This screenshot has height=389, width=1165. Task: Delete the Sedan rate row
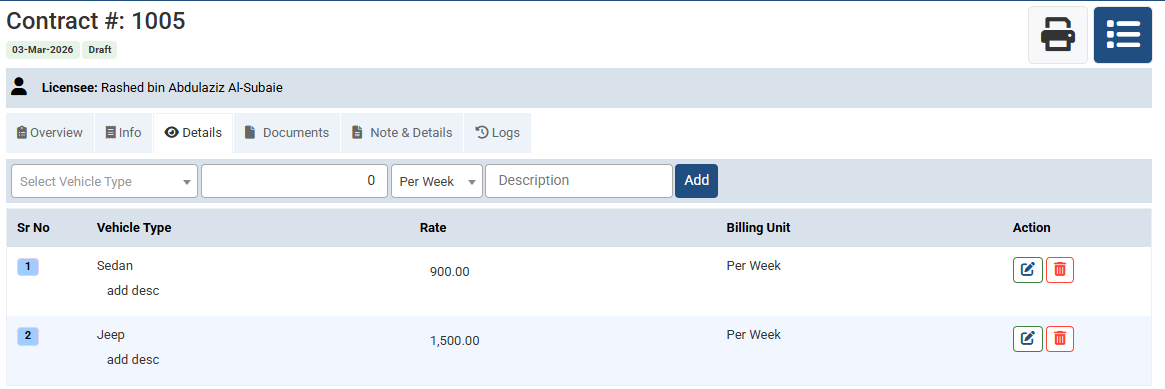(1059, 269)
